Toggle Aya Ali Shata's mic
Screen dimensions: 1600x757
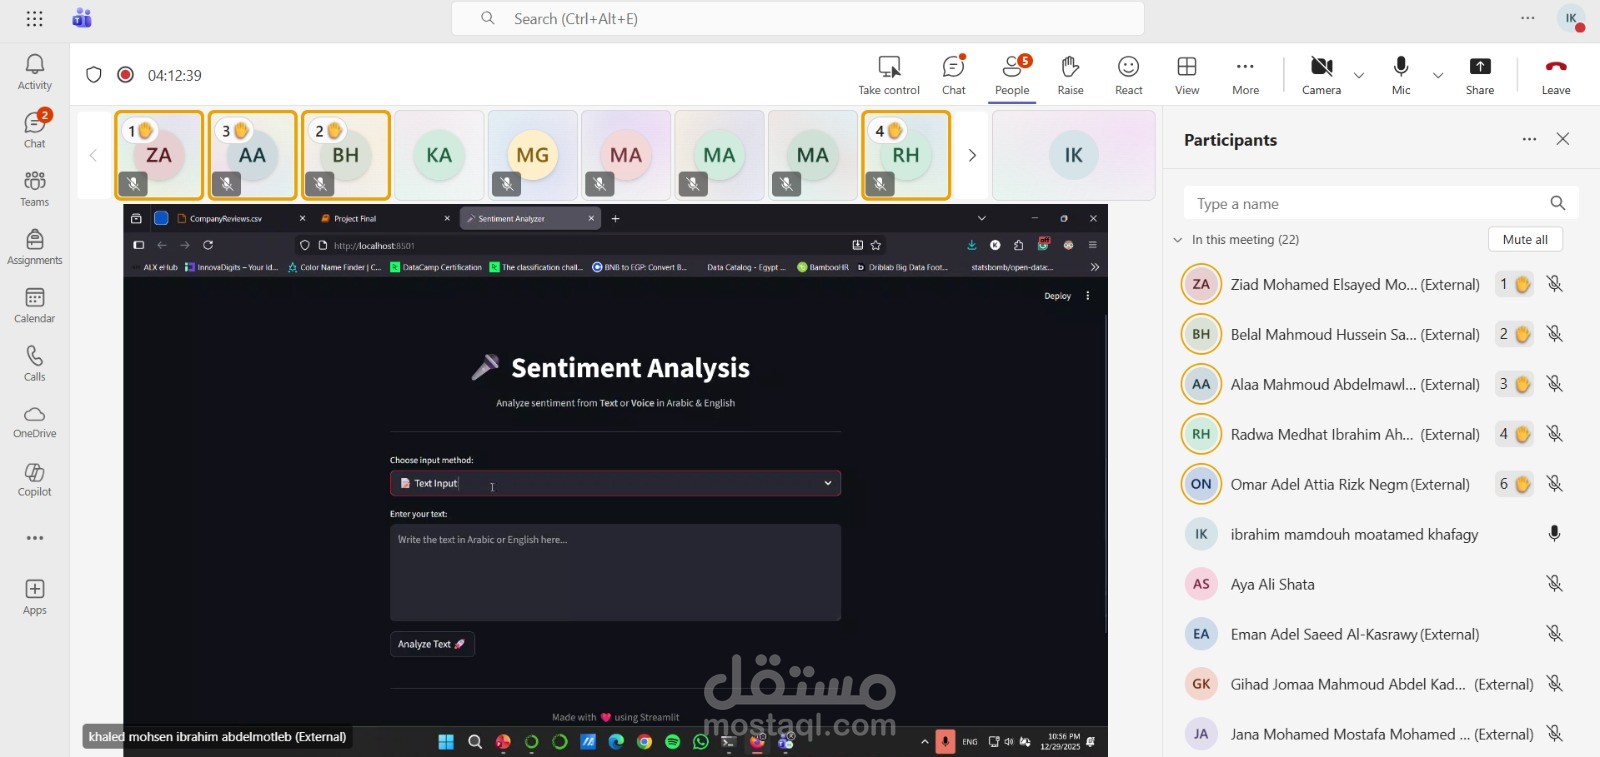(1554, 584)
